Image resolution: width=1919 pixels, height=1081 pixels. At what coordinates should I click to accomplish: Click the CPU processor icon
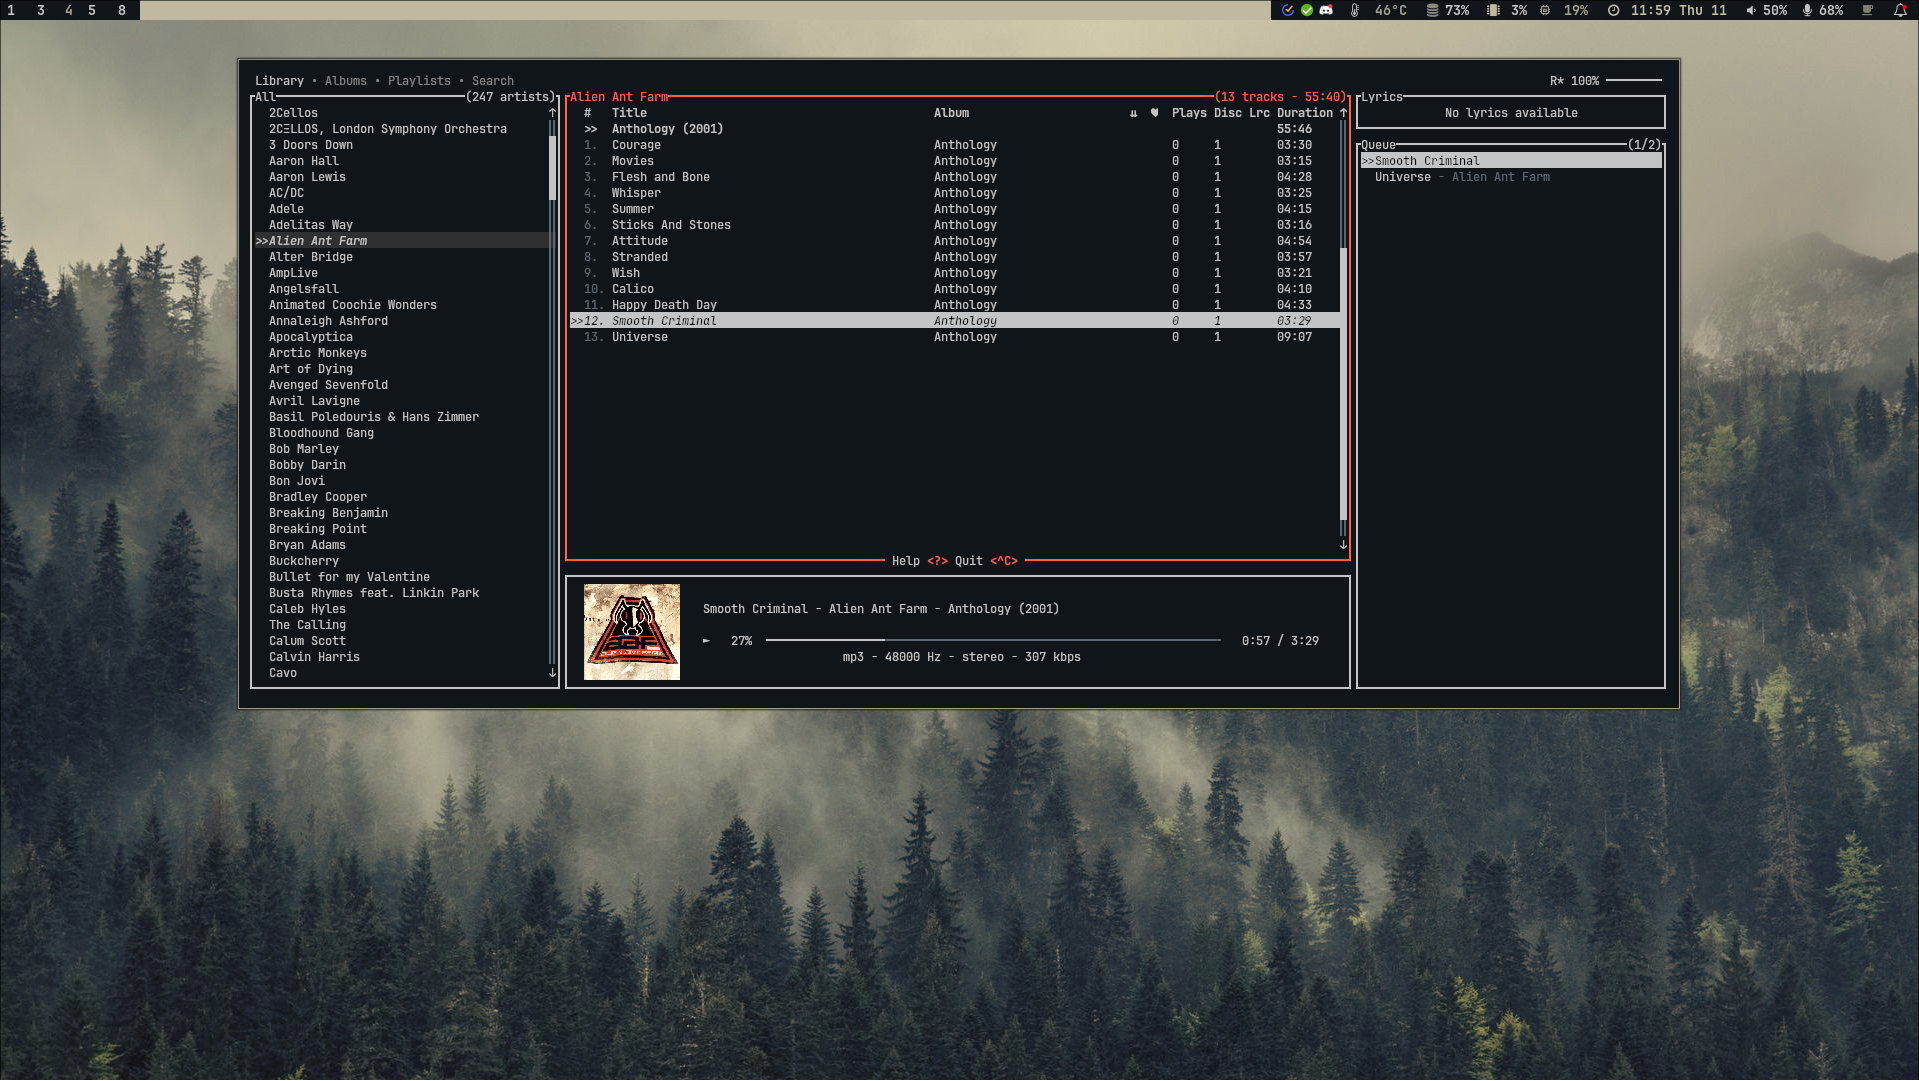1545,10
